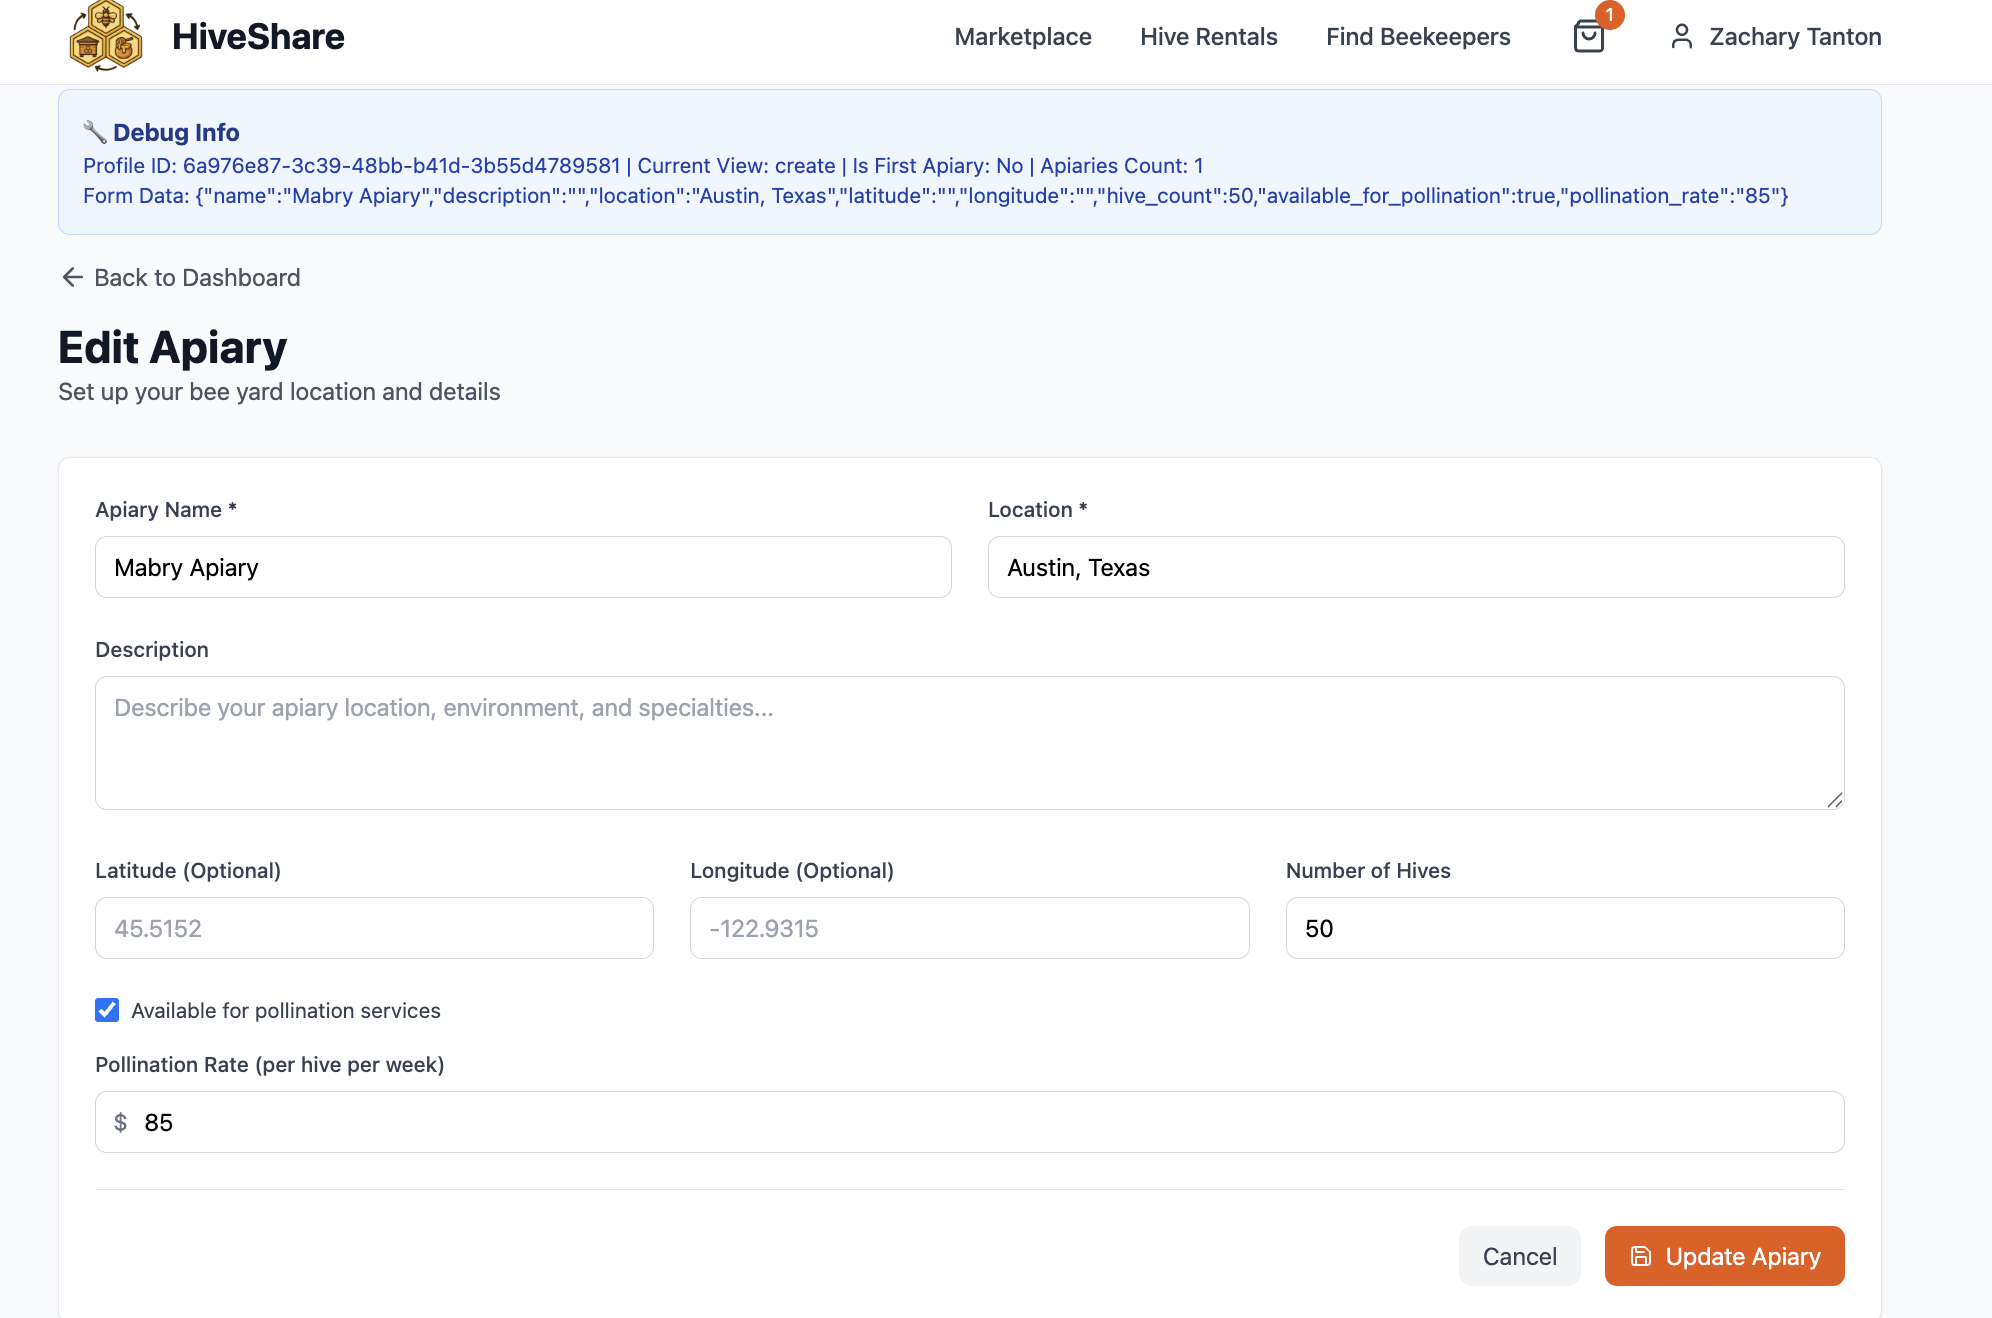The height and width of the screenshot is (1318, 1992).
Task: Click the Number of Hives field
Action: [x=1564, y=928]
